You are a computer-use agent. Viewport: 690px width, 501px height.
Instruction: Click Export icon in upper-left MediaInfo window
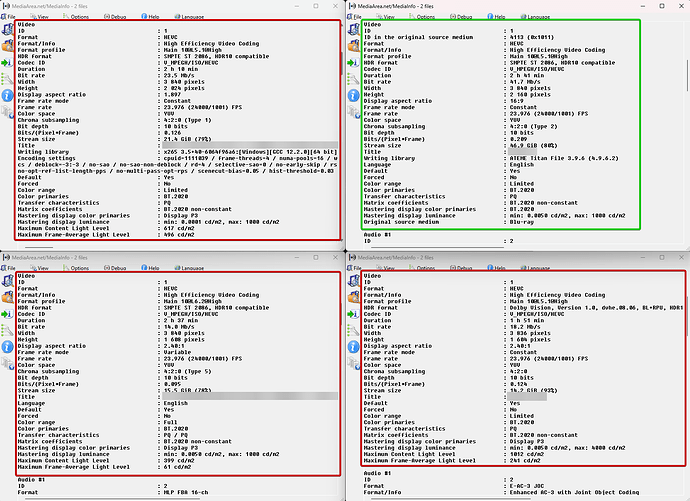coord(7,63)
